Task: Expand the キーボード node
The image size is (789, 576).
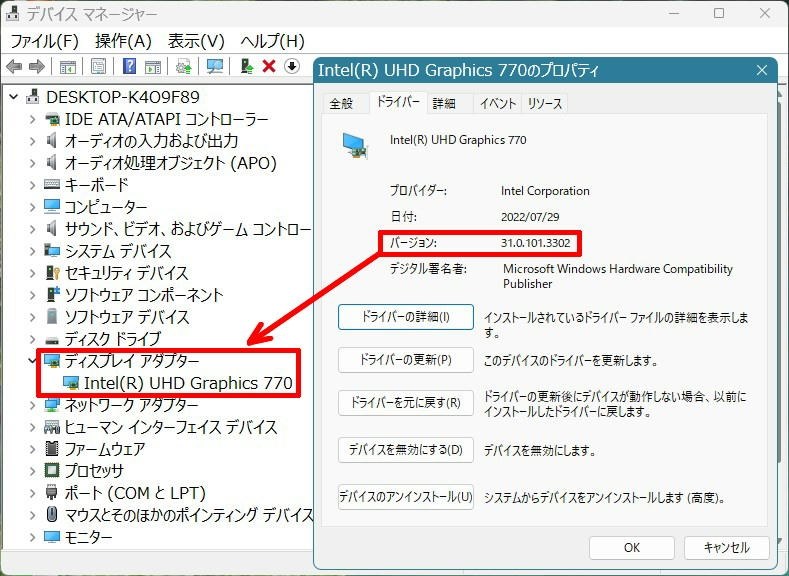Action: click(x=33, y=185)
